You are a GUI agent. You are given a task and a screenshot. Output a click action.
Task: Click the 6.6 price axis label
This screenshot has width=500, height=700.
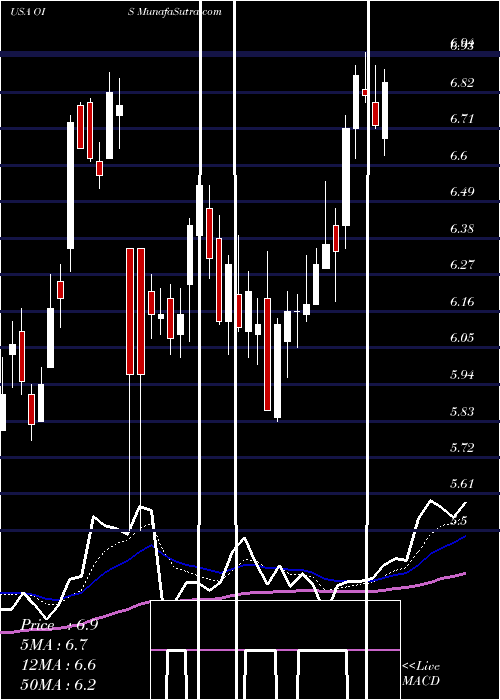pyautogui.click(x=458, y=155)
